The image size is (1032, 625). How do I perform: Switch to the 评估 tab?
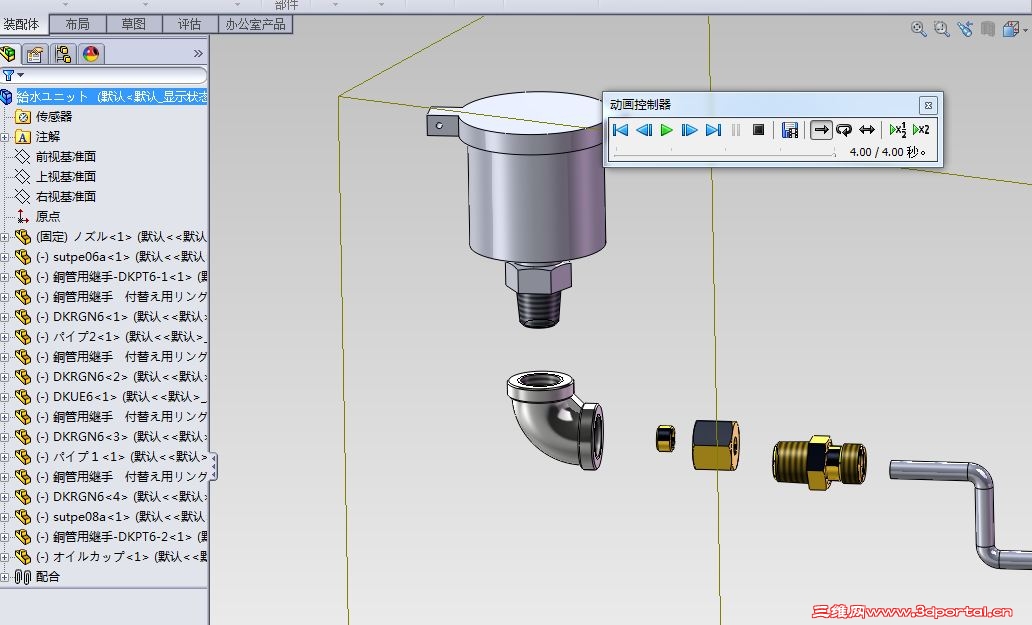pyautogui.click(x=189, y=24)
